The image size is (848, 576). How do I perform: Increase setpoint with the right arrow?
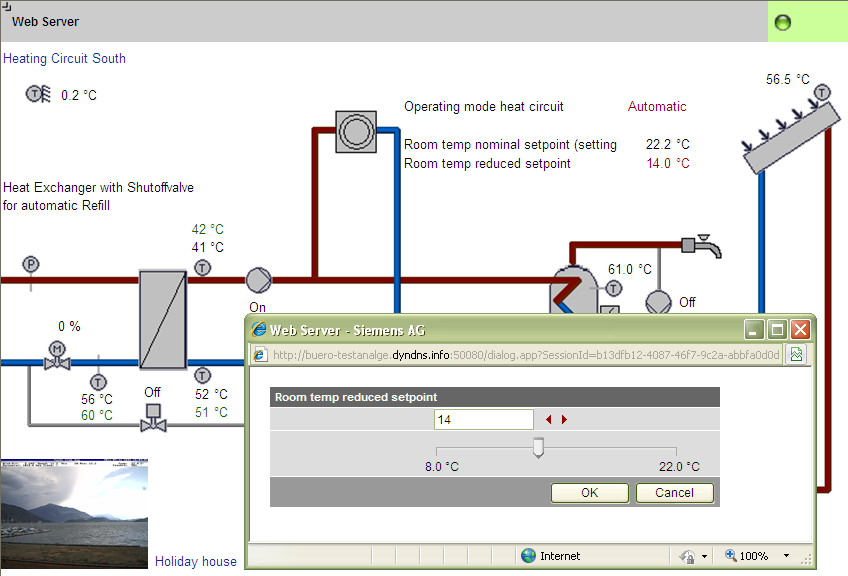click(564, 420)
